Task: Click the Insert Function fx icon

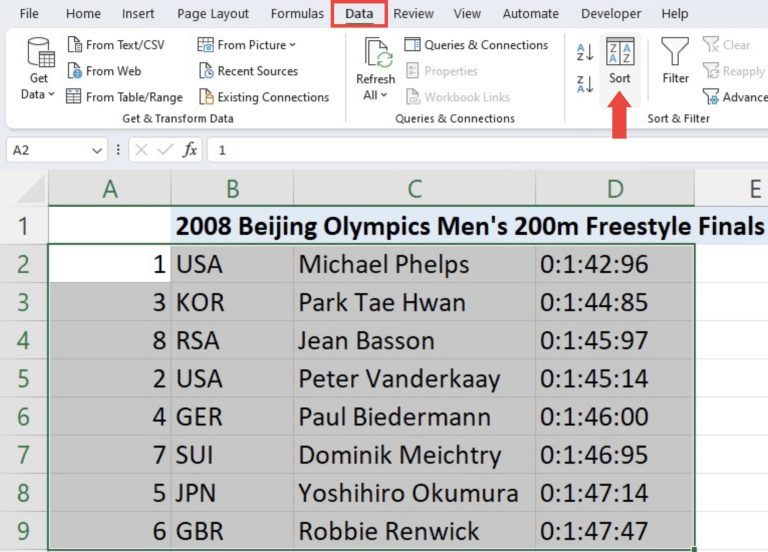Action: 190,150
